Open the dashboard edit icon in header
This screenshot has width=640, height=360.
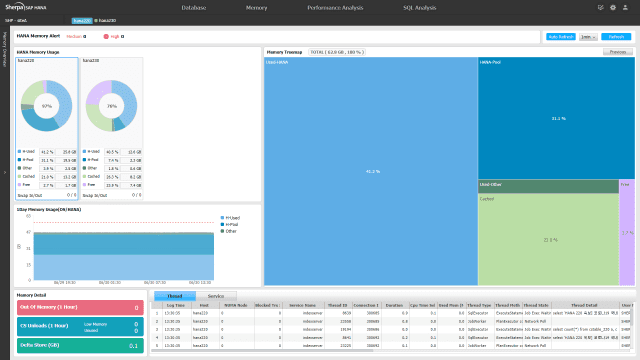tap(600, 7)
